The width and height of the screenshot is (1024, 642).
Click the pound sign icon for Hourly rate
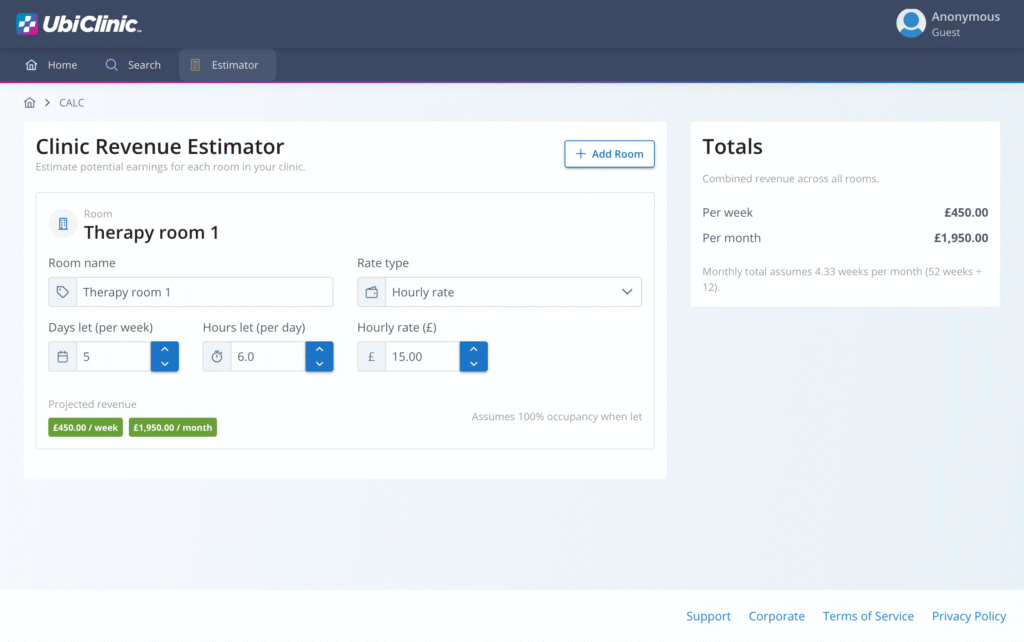(x=371, y=357)
